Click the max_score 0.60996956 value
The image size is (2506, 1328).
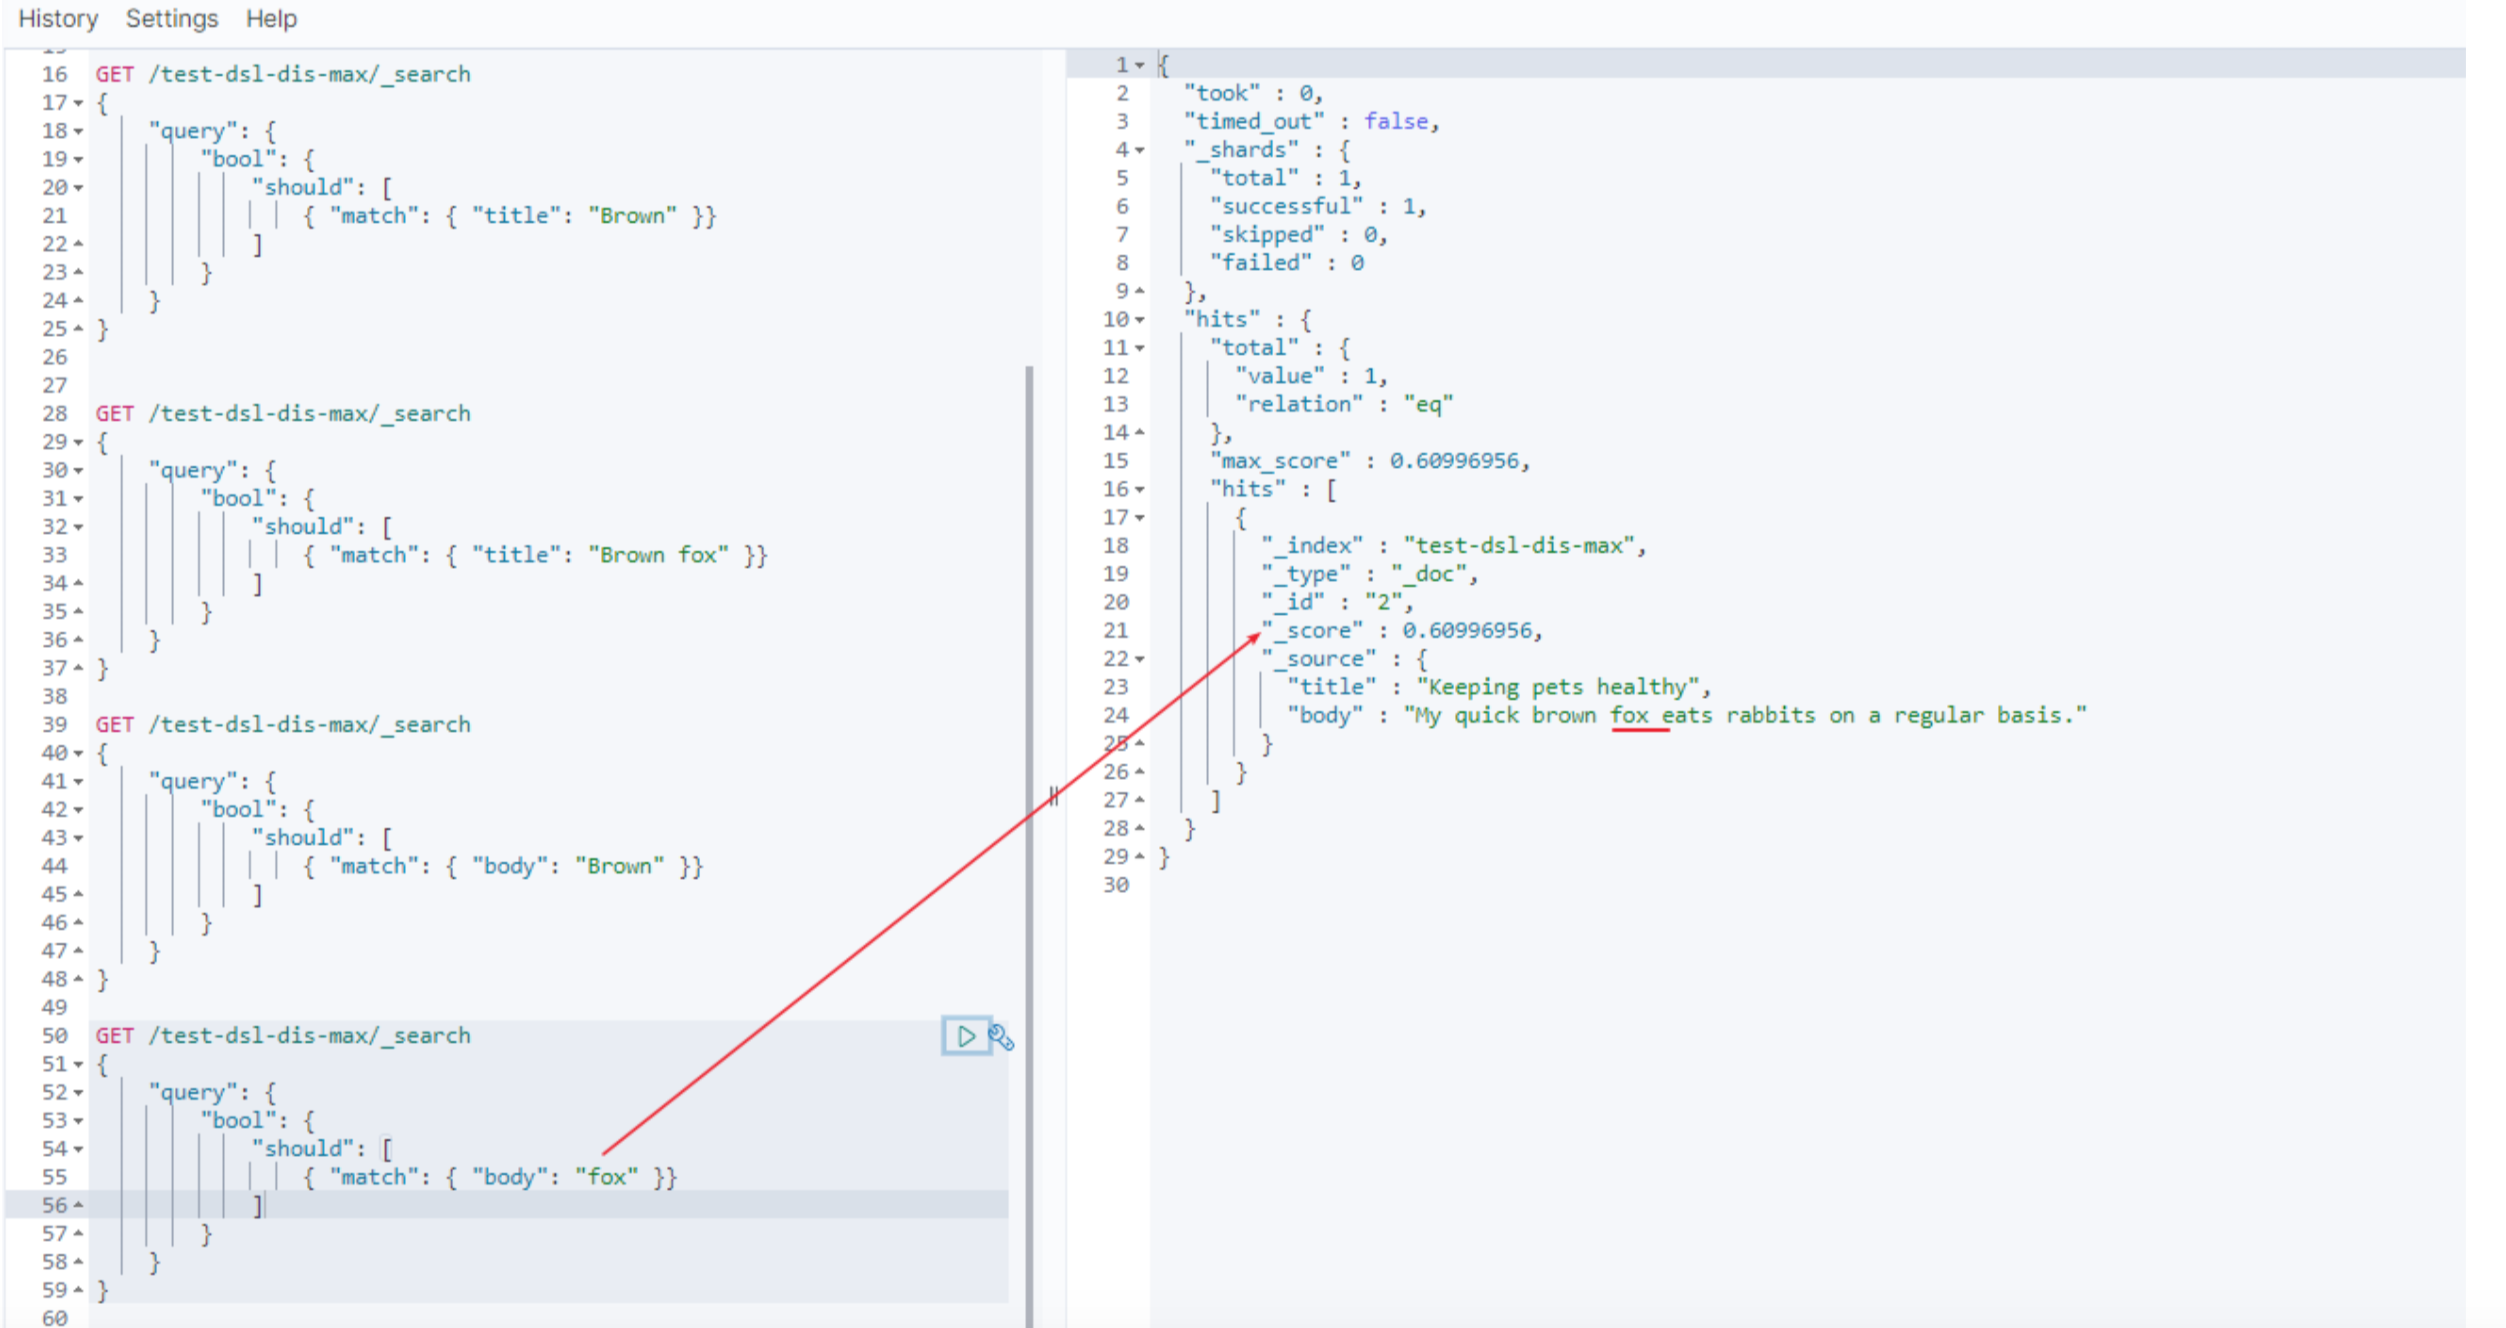[1454, 461]
